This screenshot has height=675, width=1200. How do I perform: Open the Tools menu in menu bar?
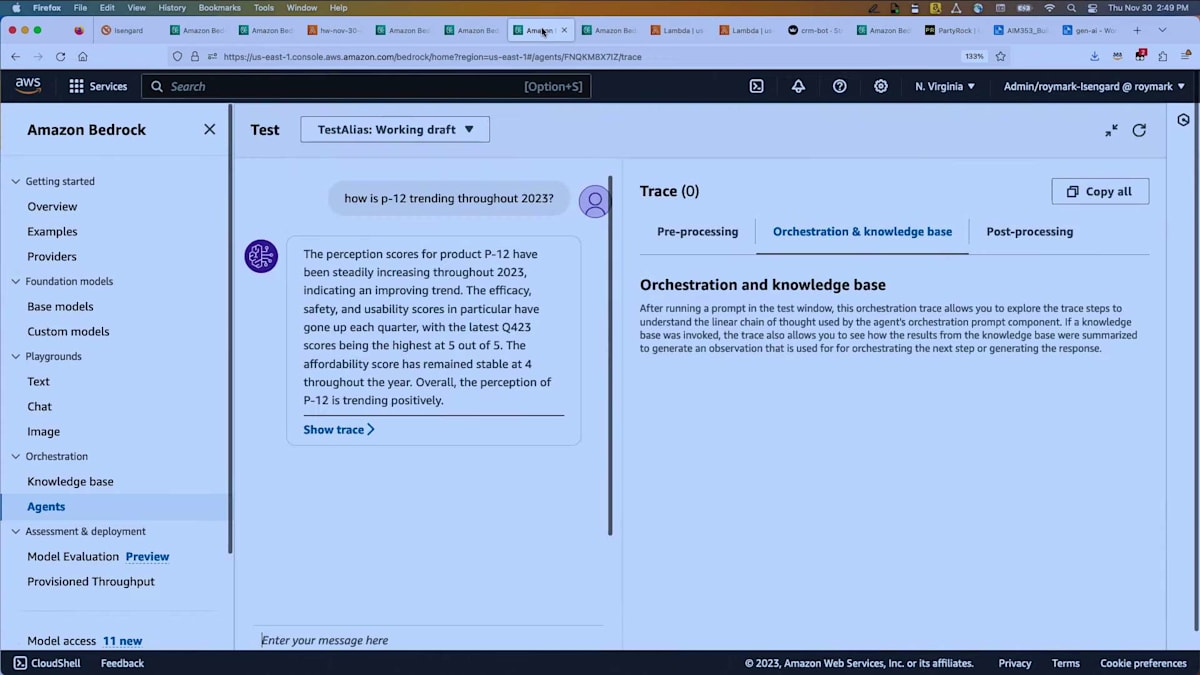[264, 7]
